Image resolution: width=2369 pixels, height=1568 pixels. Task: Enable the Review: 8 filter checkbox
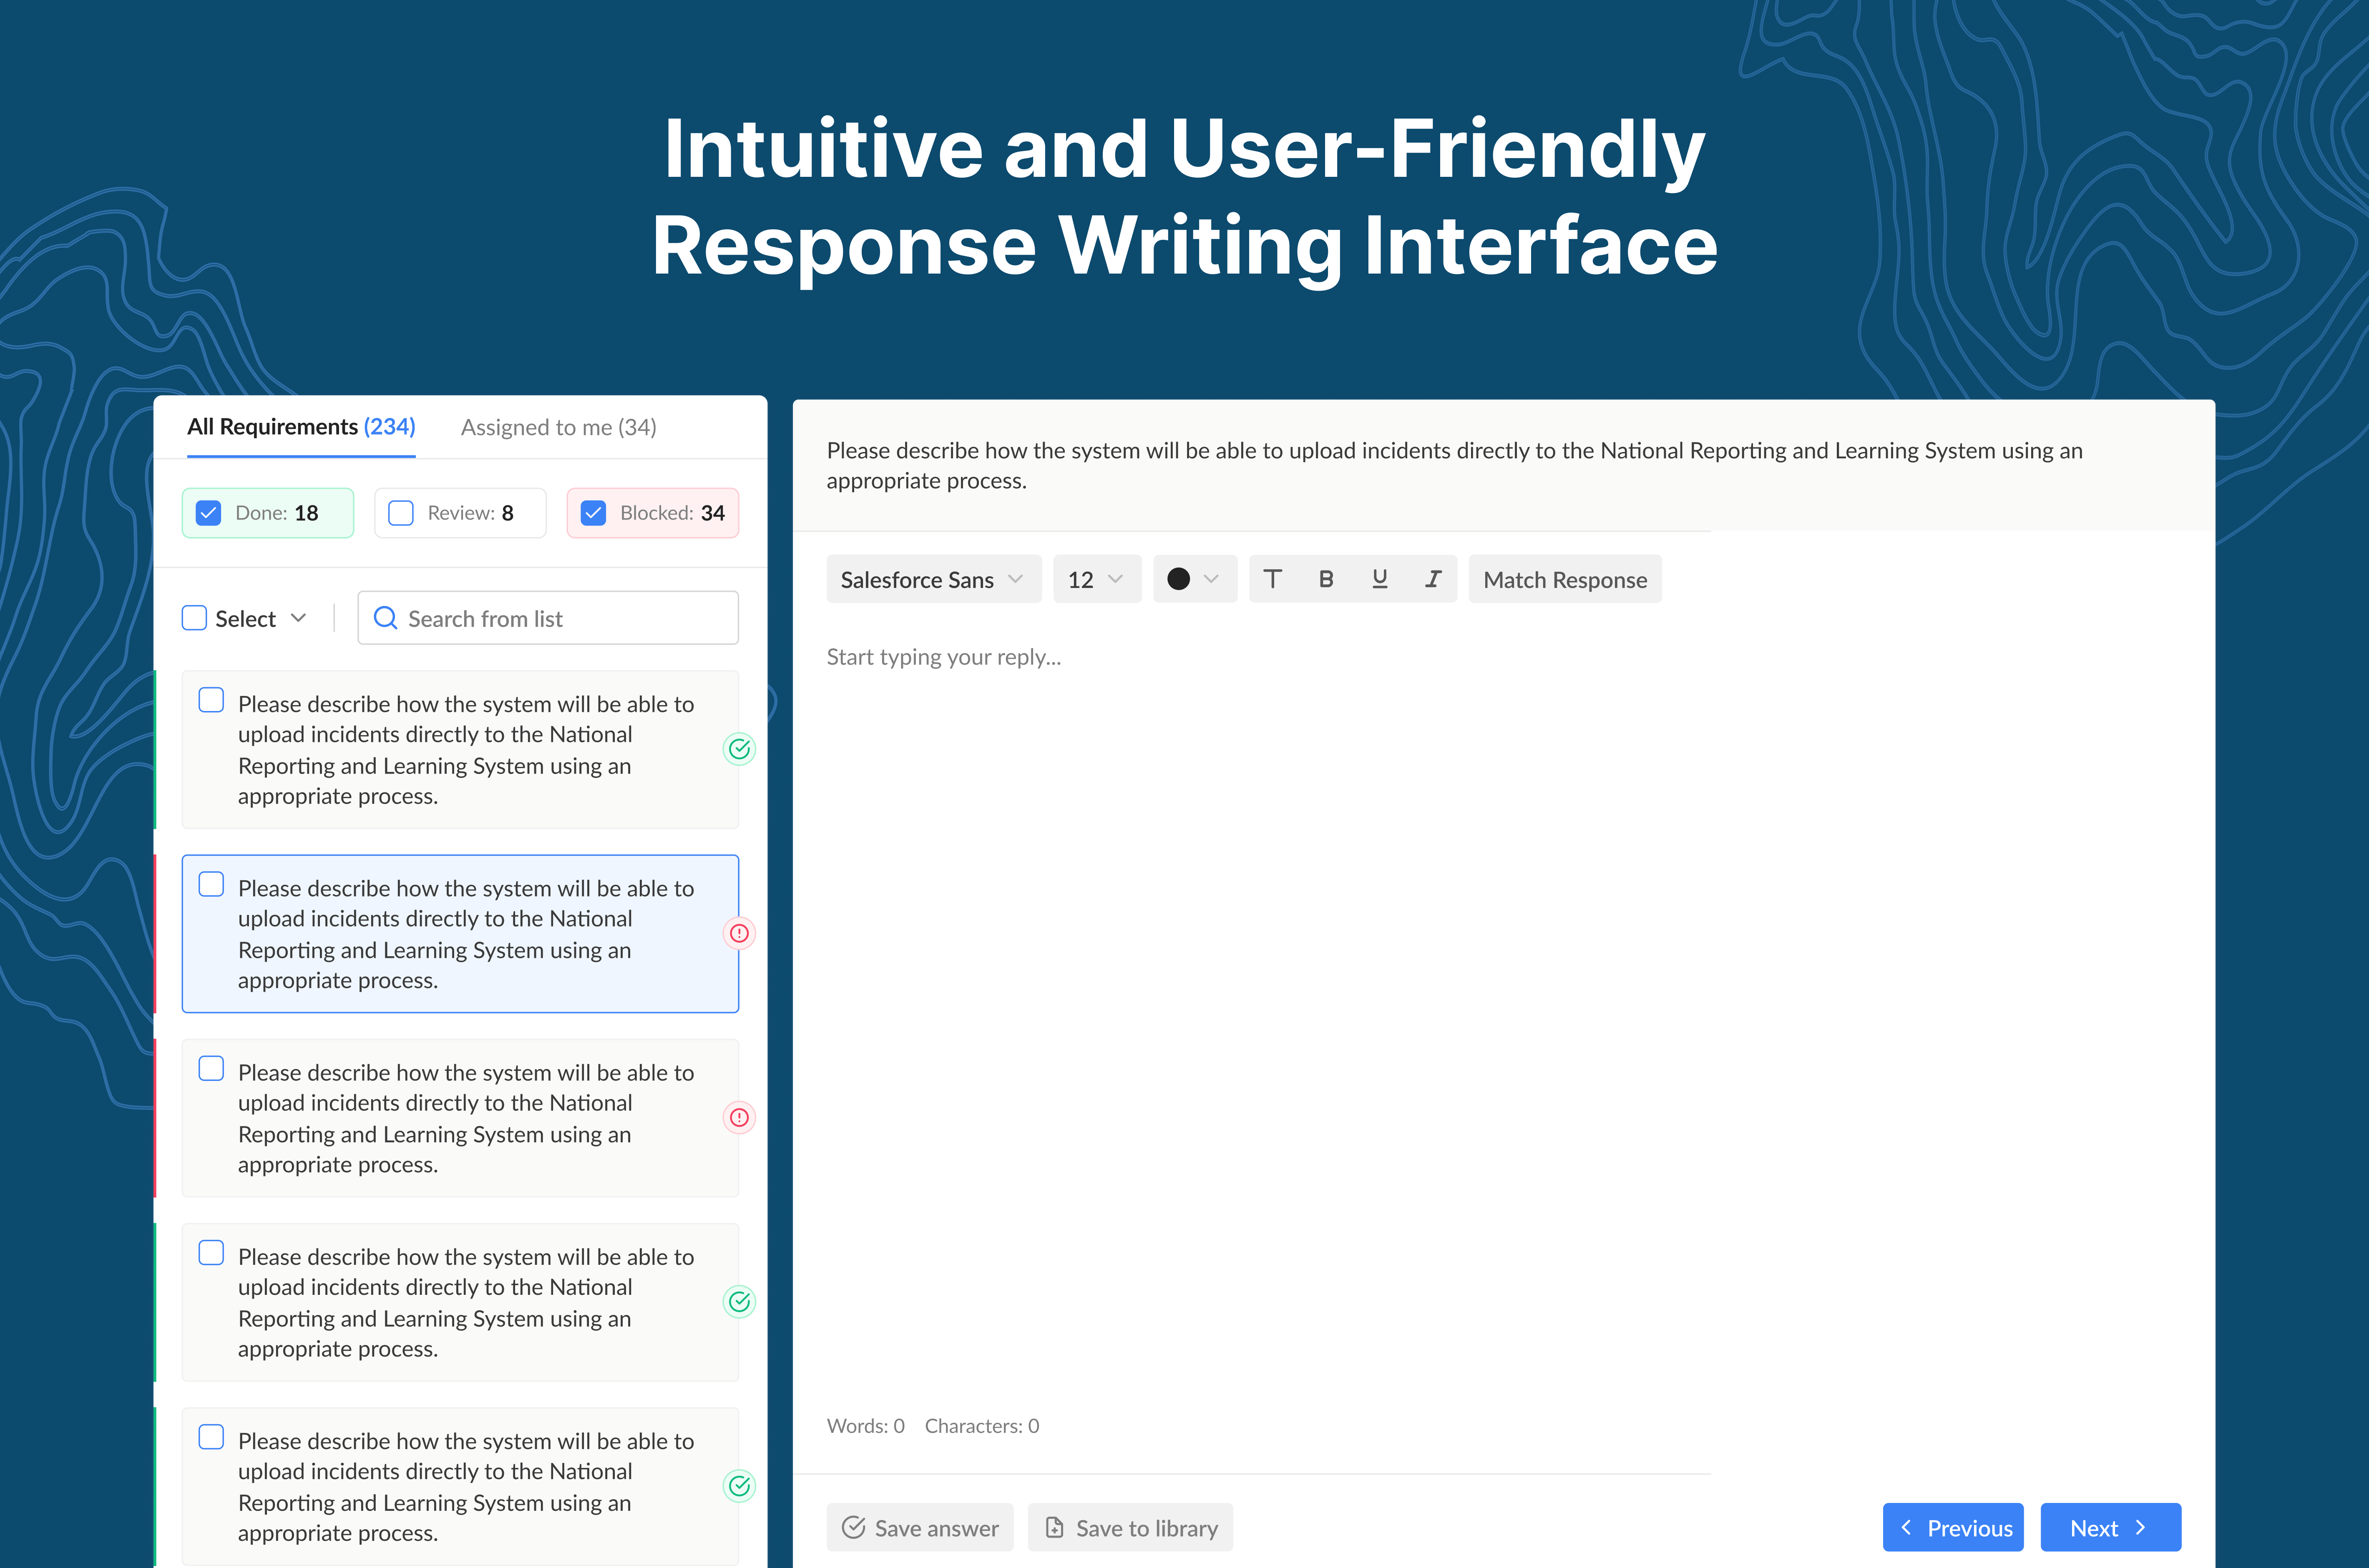tap(401, 513)
